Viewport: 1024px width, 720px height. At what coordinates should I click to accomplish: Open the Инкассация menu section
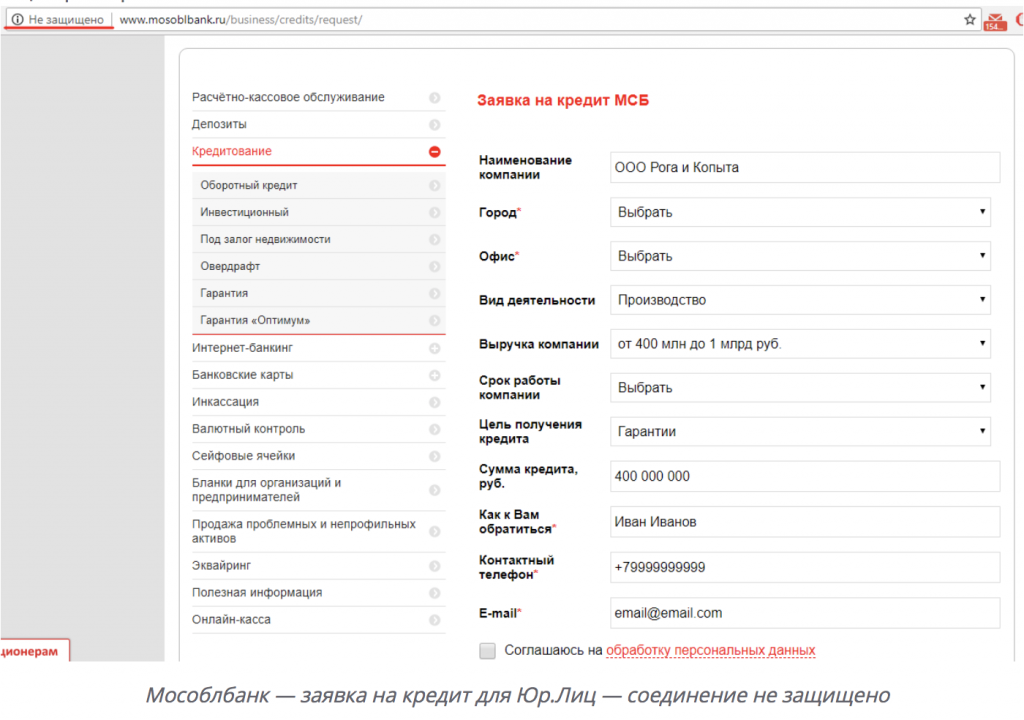(x=225, y=402)
